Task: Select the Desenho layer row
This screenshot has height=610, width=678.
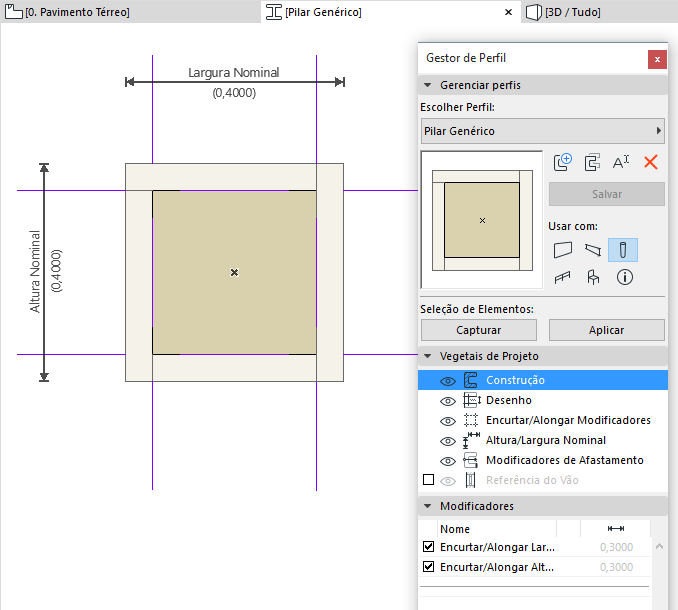Action: click(543, 400)
